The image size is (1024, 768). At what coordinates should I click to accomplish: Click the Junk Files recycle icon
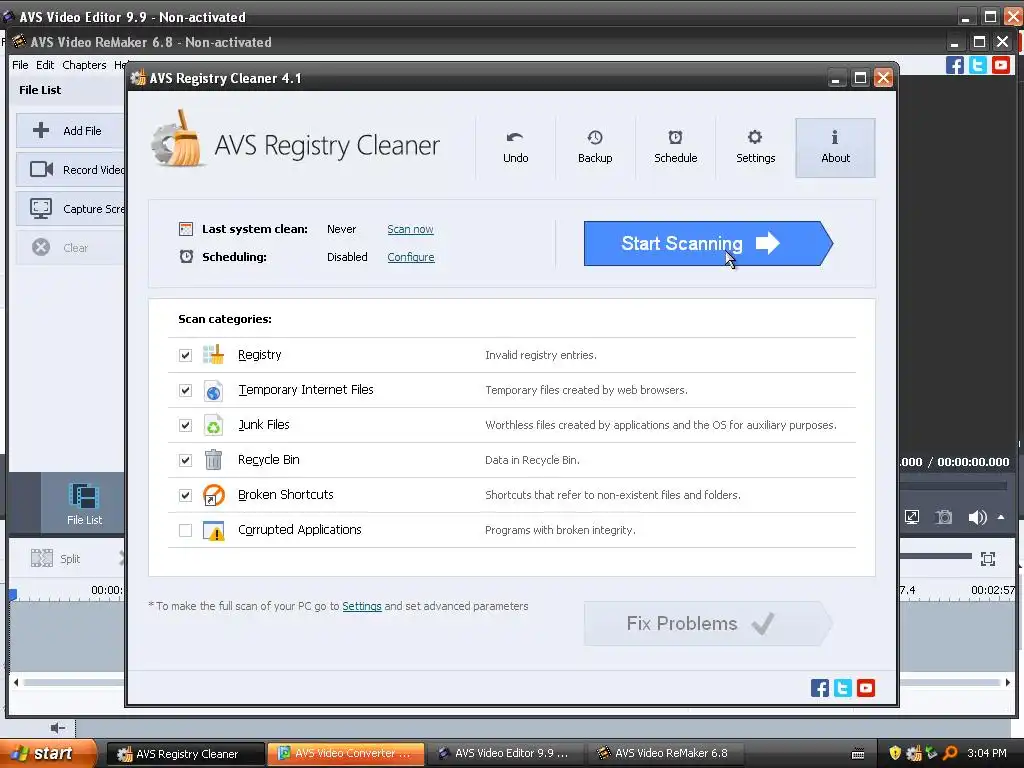[x=213, y=425]
